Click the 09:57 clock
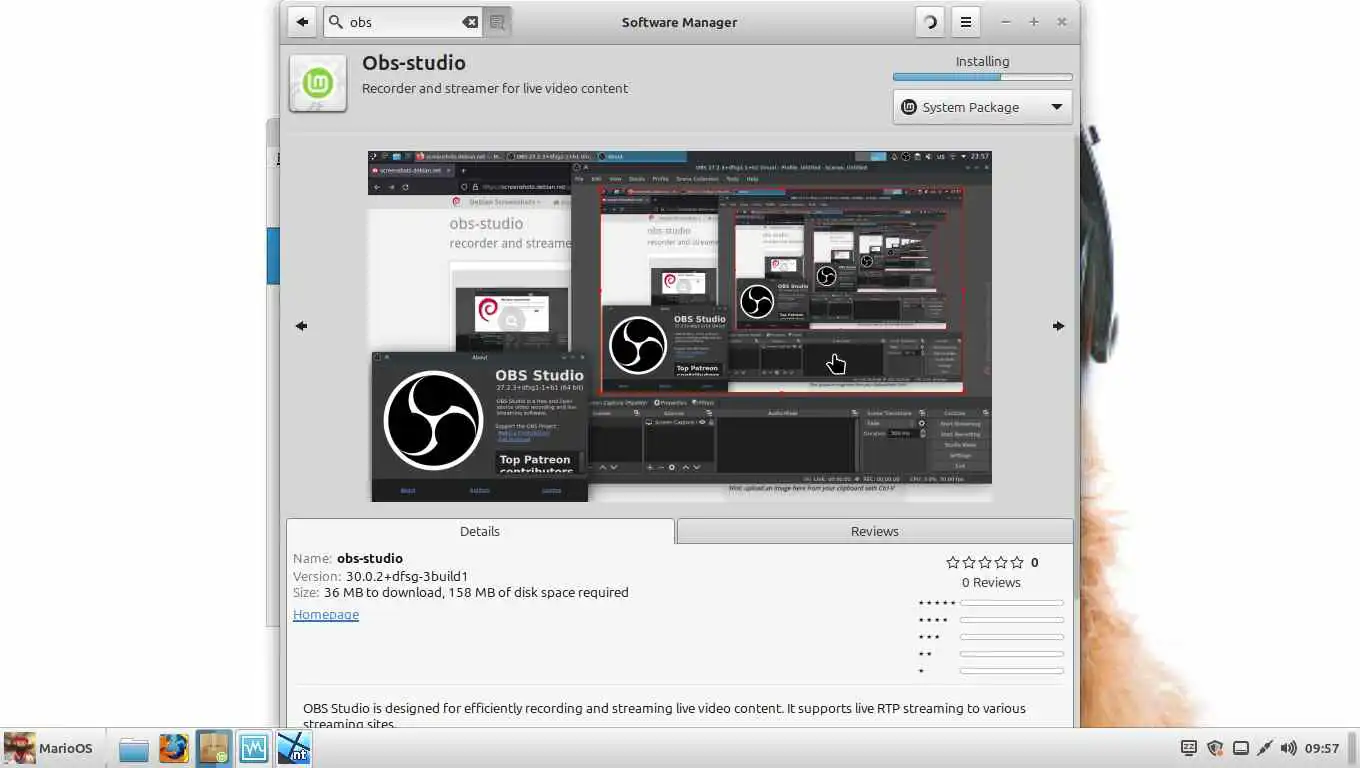1360x768 pixels. [x=1322, y=748]
